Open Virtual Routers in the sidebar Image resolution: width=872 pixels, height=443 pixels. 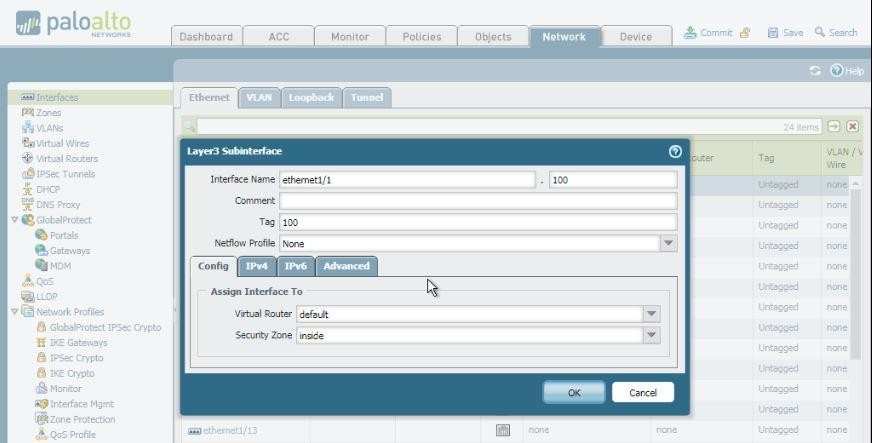click(66, 159)
